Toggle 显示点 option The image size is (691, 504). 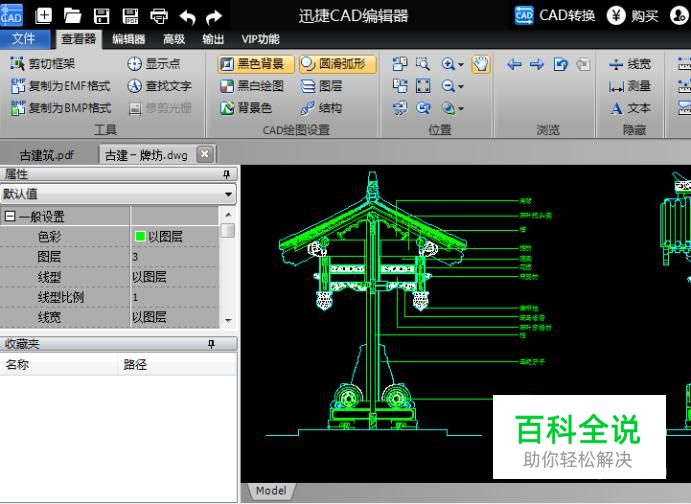tap(154, 64)
